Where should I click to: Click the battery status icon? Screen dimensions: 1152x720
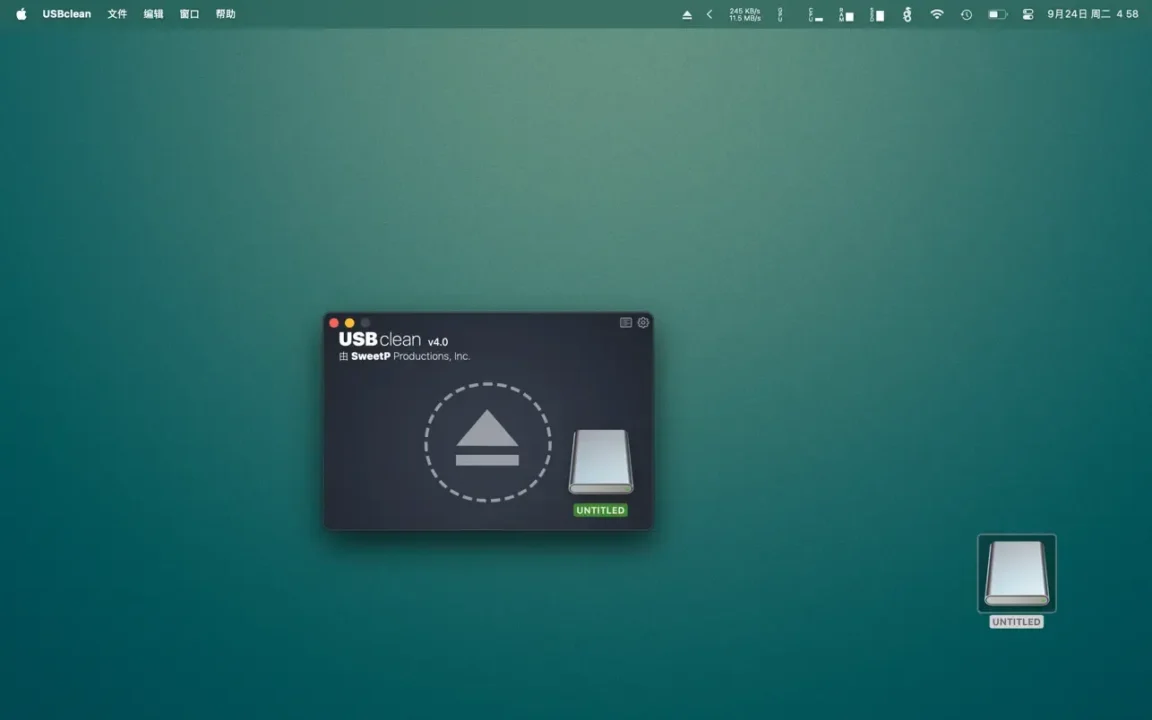997,15
